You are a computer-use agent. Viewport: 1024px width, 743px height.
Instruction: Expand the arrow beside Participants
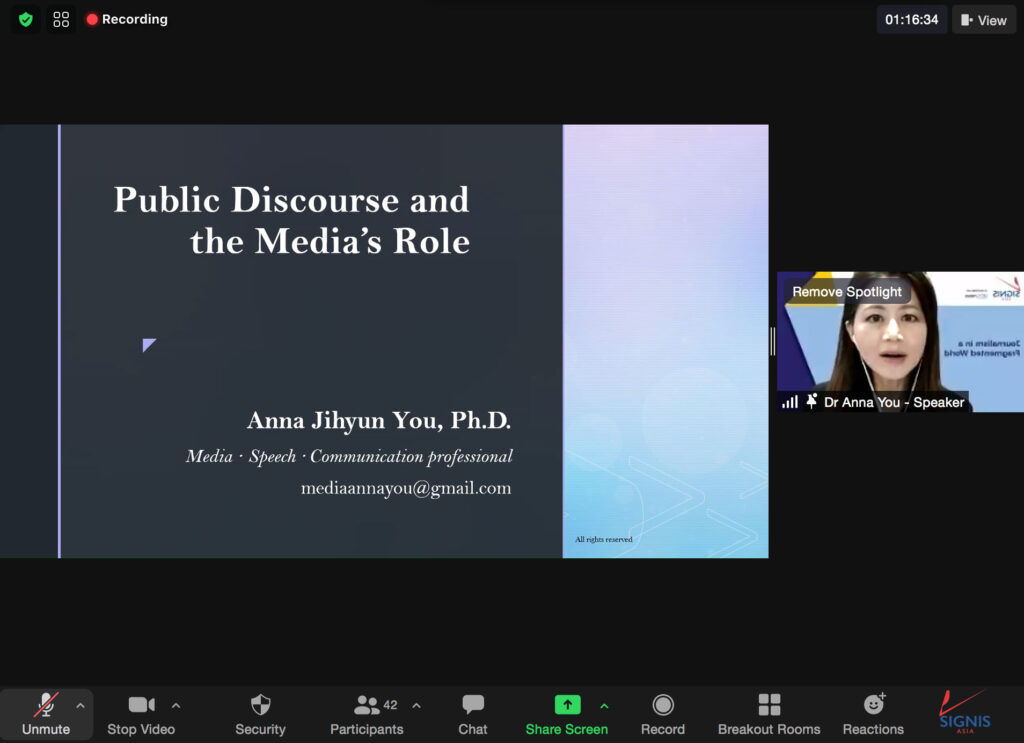(x=416, y=705)
